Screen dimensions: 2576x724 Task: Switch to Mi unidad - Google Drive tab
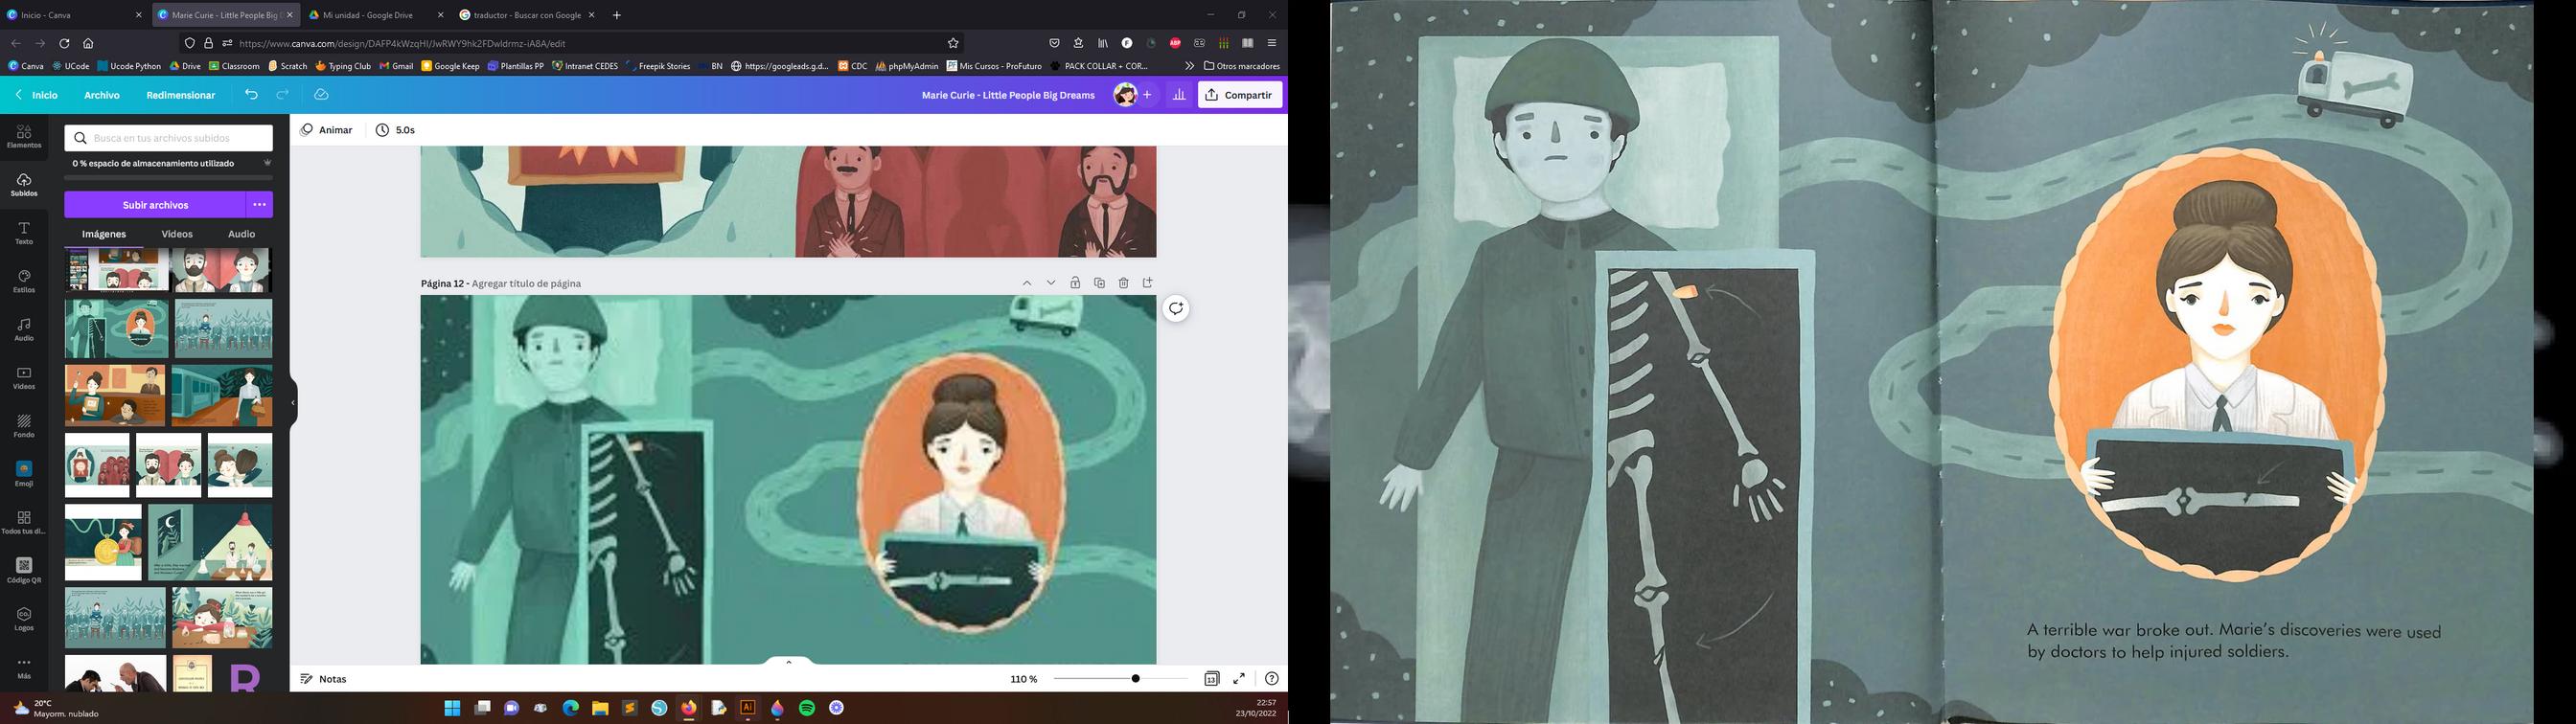pos(375,15)
